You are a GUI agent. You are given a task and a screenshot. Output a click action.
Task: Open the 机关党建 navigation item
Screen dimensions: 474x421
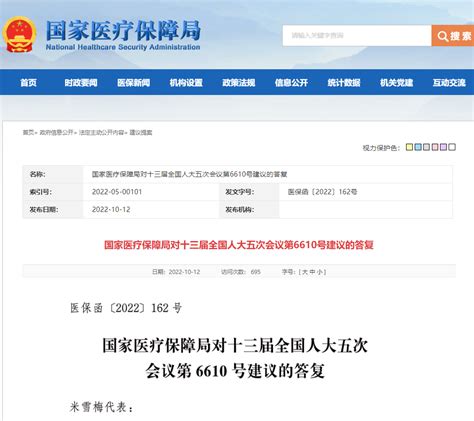pos(396,82)
